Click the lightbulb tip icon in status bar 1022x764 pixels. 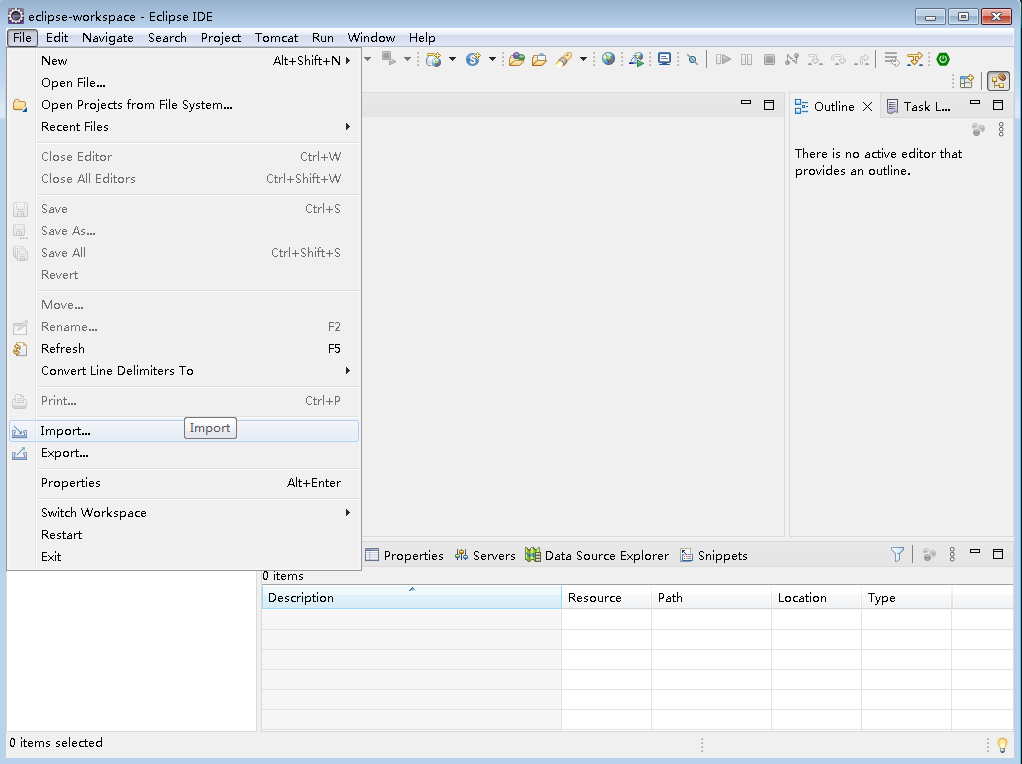coord(1002,744)
